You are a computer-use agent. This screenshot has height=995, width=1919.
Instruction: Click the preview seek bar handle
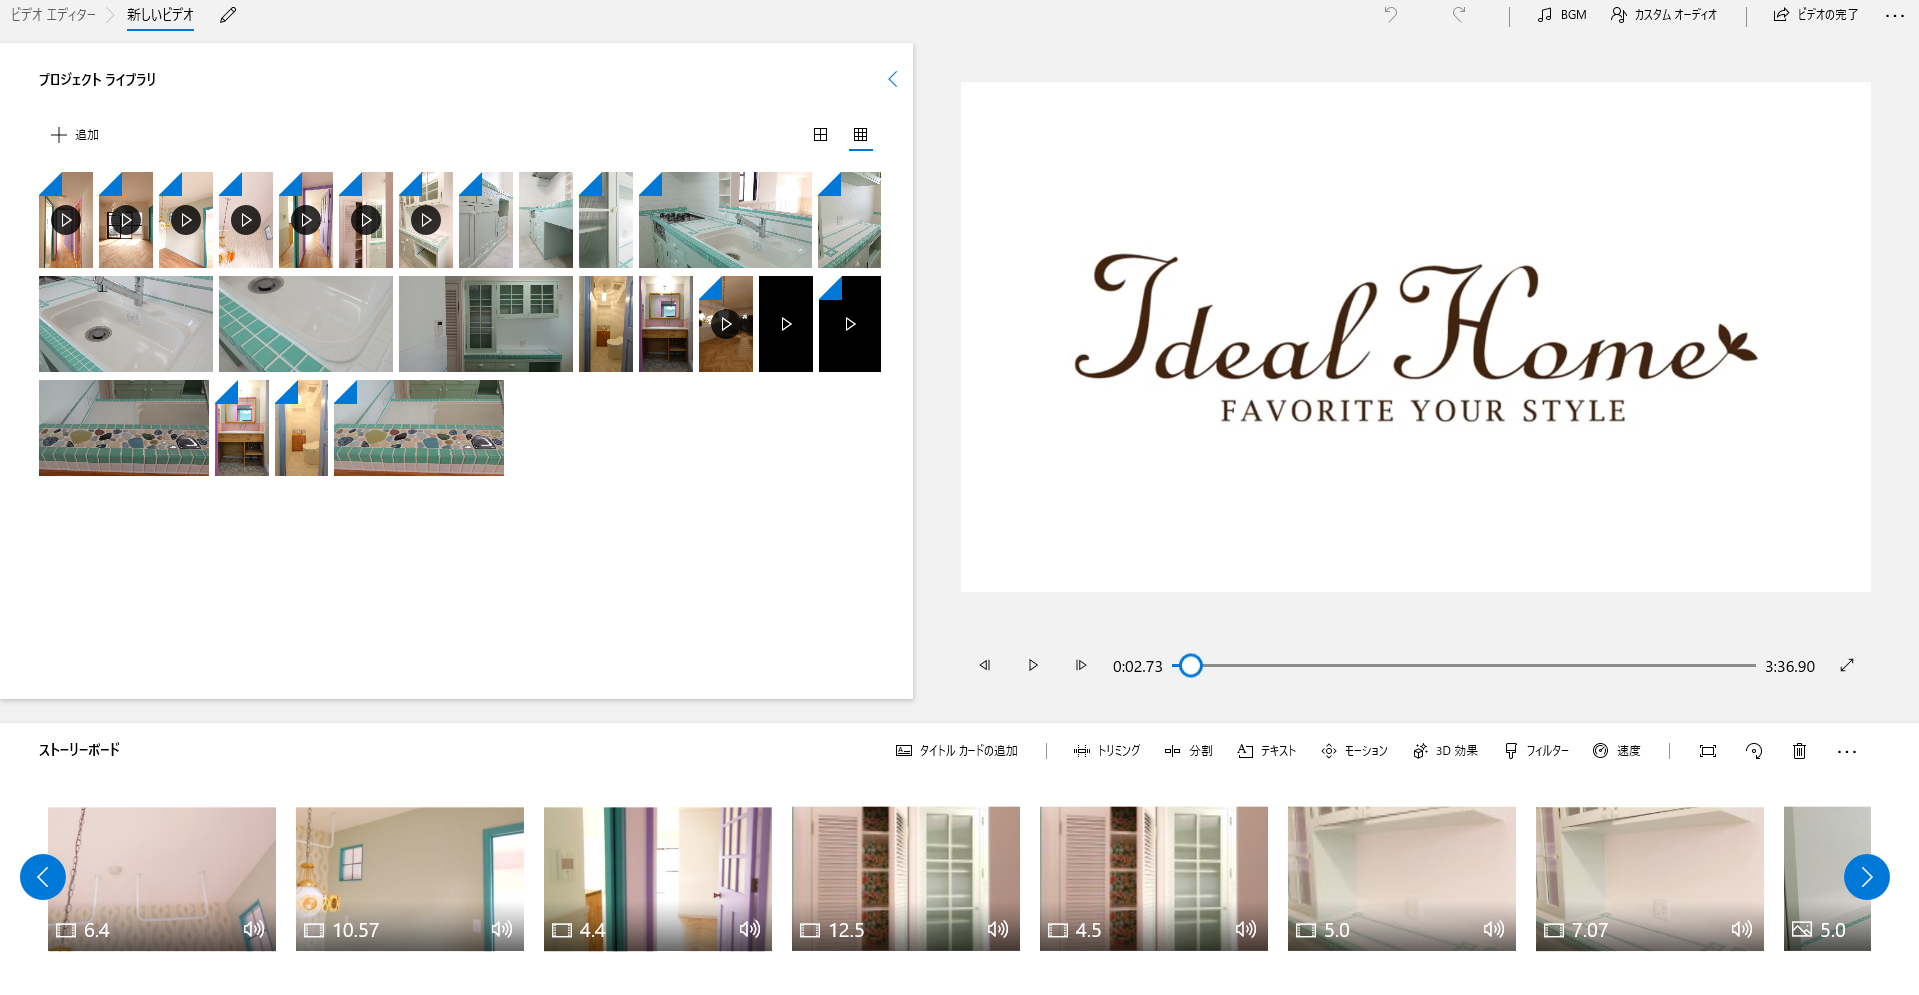point(1190,666)
